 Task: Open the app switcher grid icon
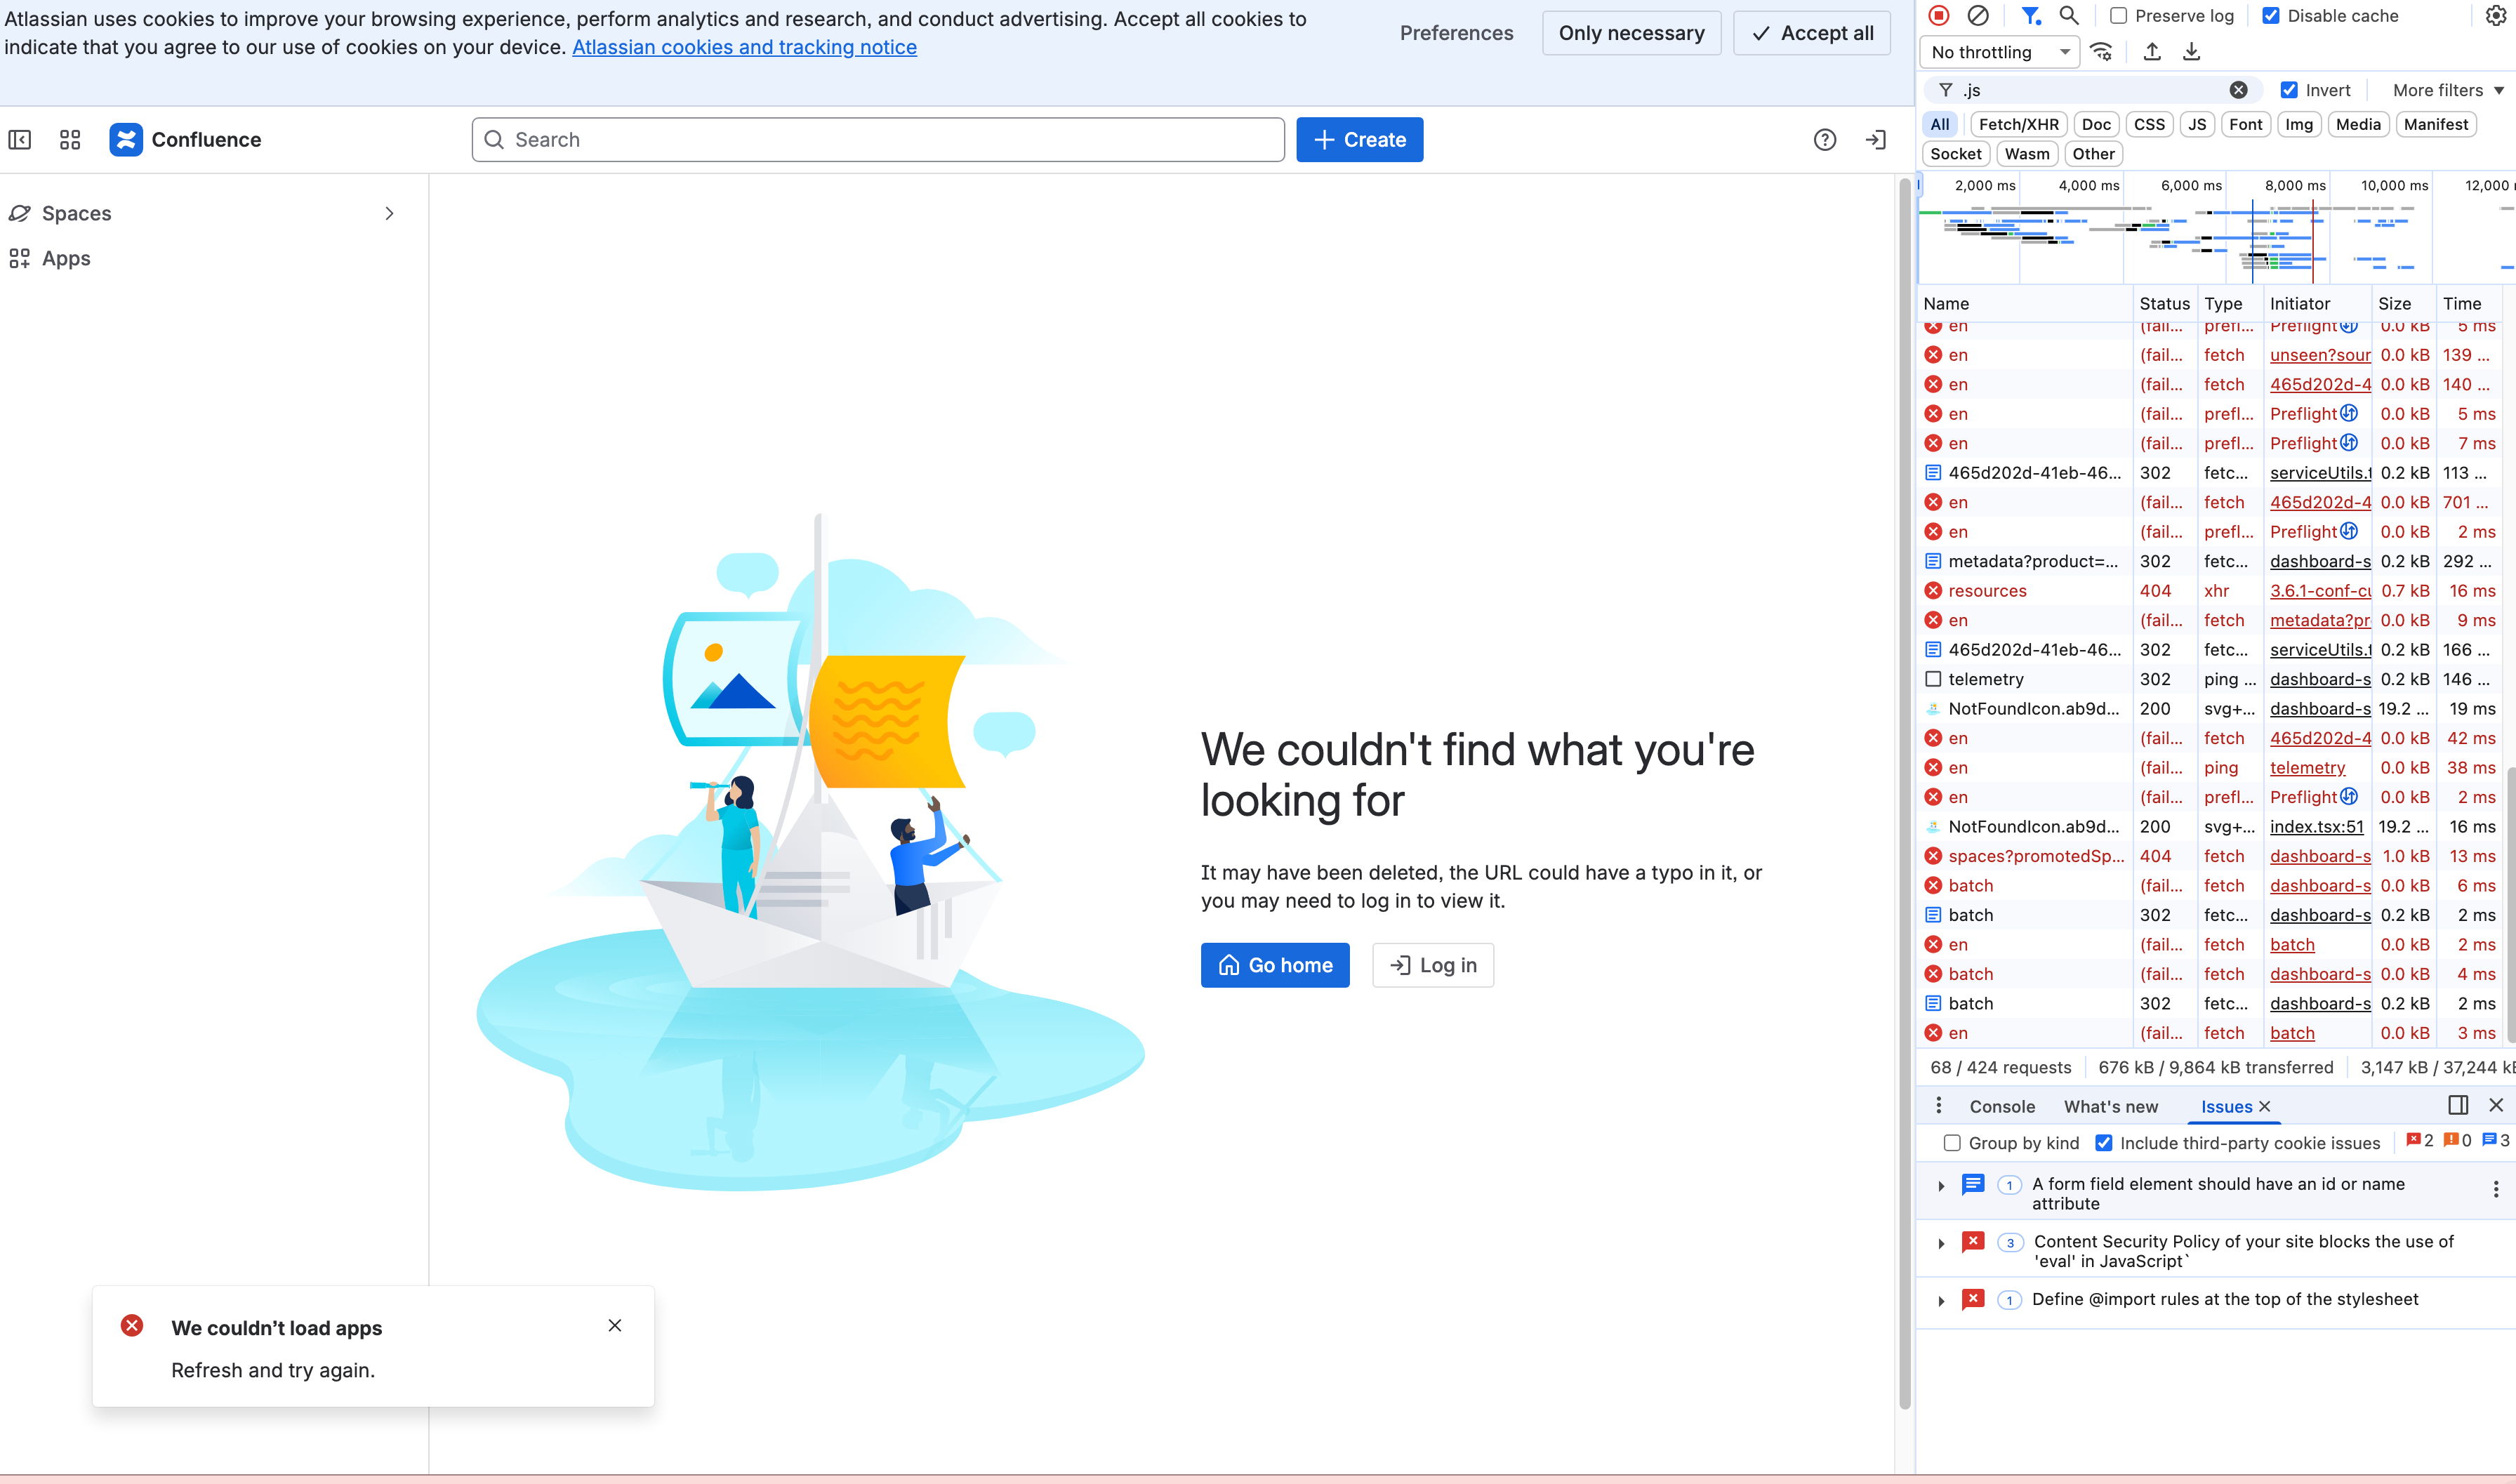click(70, 140)
